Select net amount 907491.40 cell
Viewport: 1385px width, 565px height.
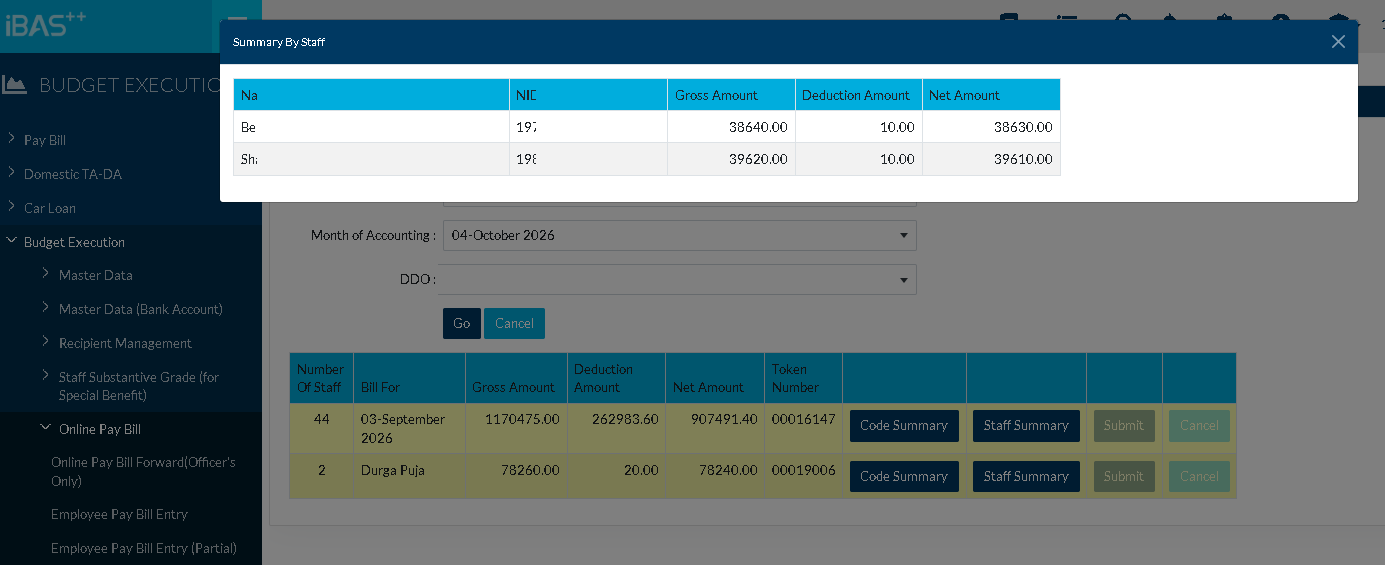point(715,428)
